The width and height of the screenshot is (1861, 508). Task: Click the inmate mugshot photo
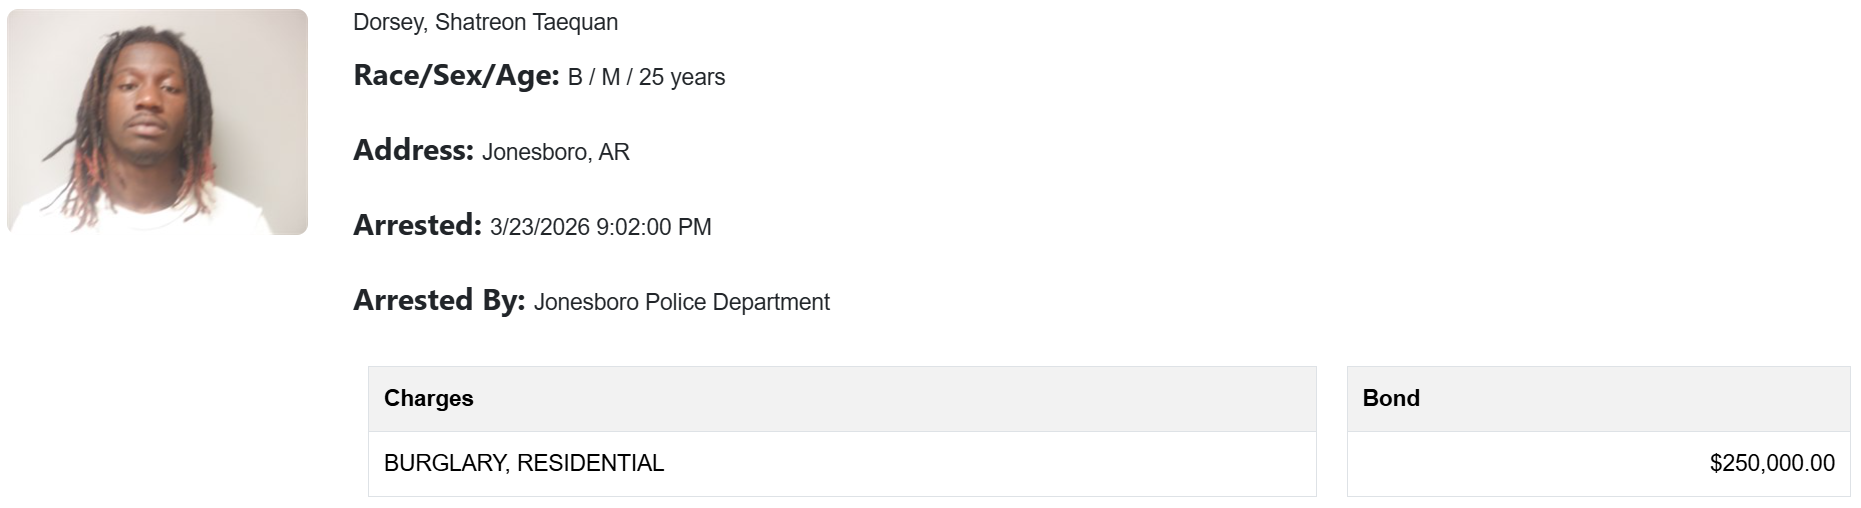click(157, 122)
